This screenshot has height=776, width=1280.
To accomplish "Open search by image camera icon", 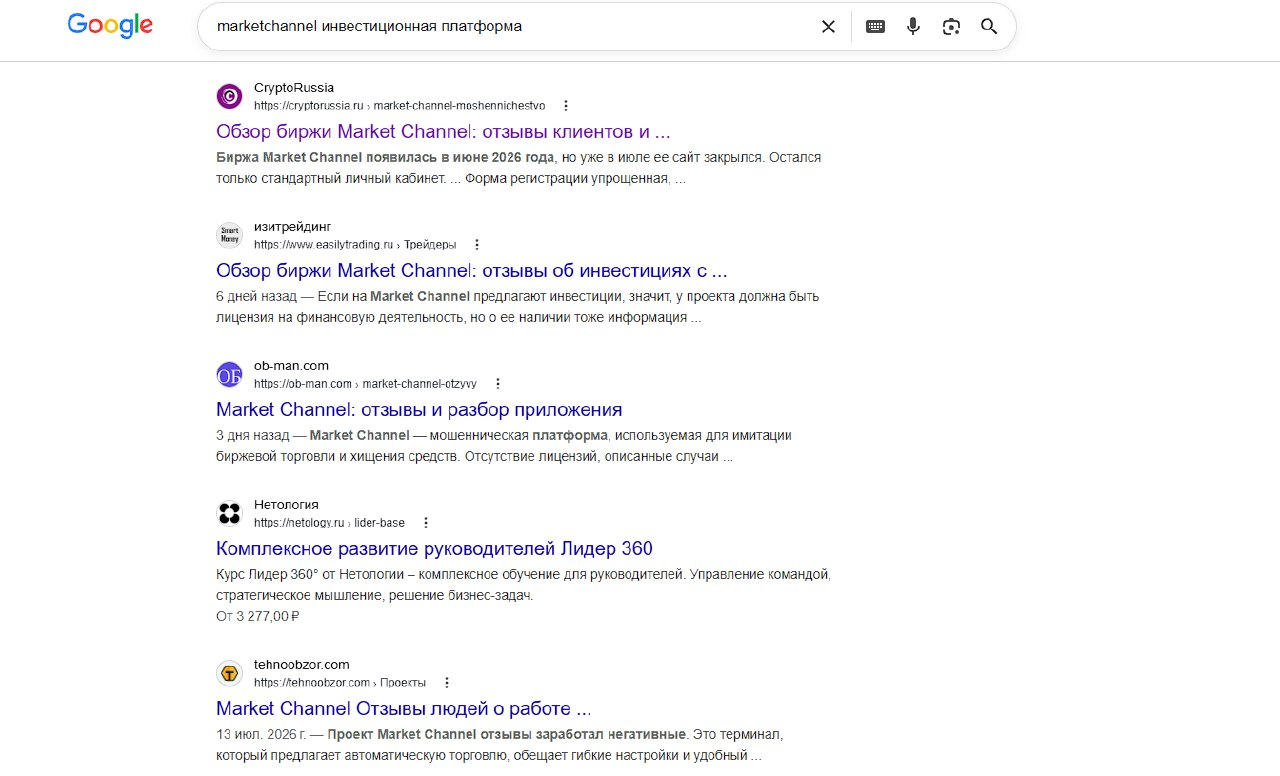I will click(951, 27).
